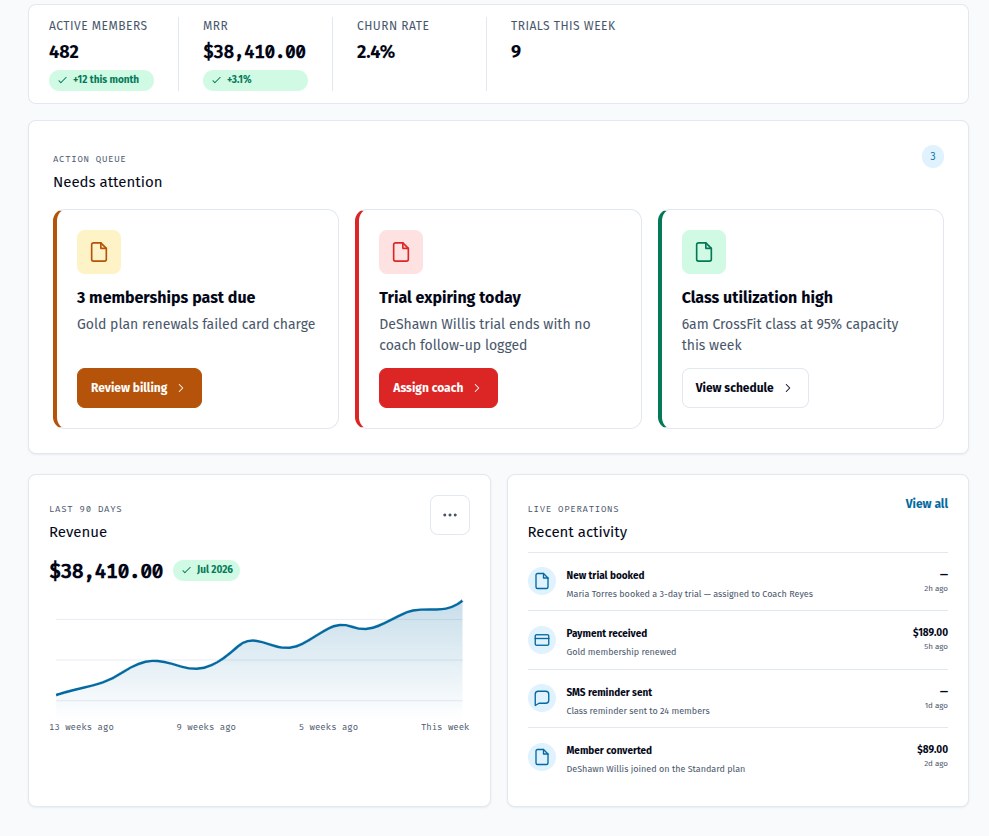Click Class reminder sent to 24 members text
The image size is (989, 836).
click(x=638, y=710)
